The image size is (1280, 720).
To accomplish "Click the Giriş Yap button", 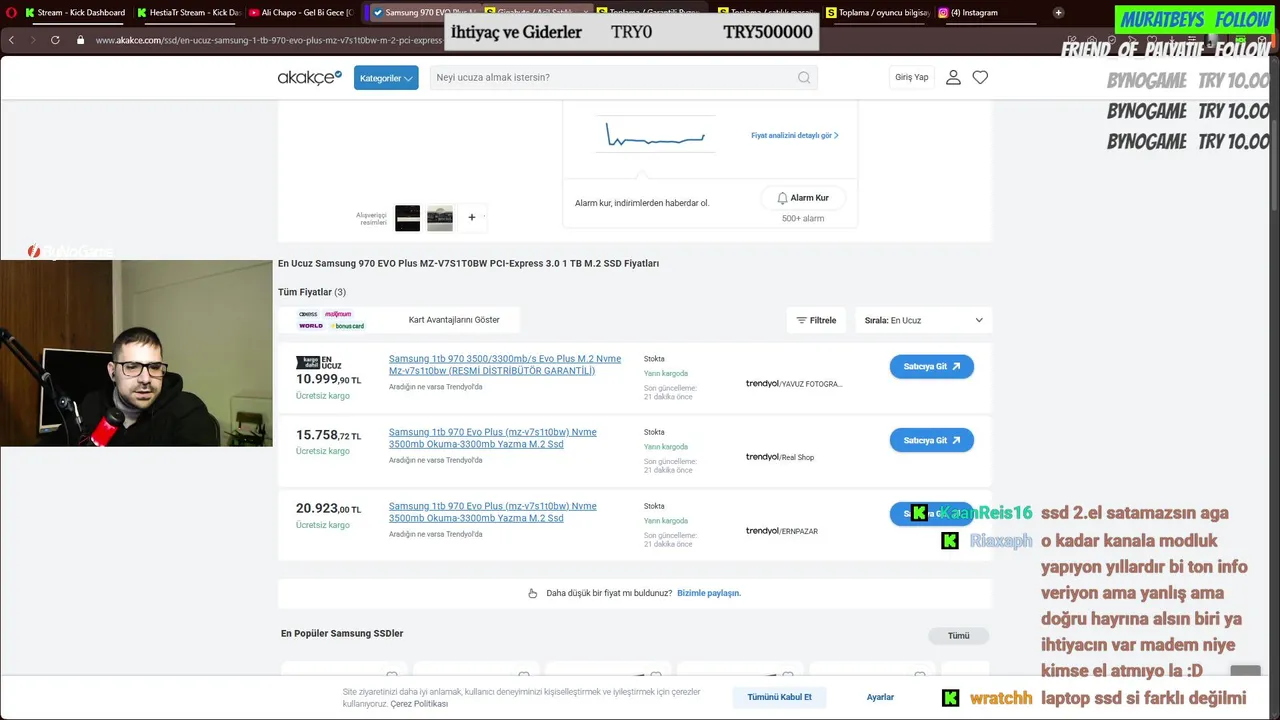I will tap(911, 77).
